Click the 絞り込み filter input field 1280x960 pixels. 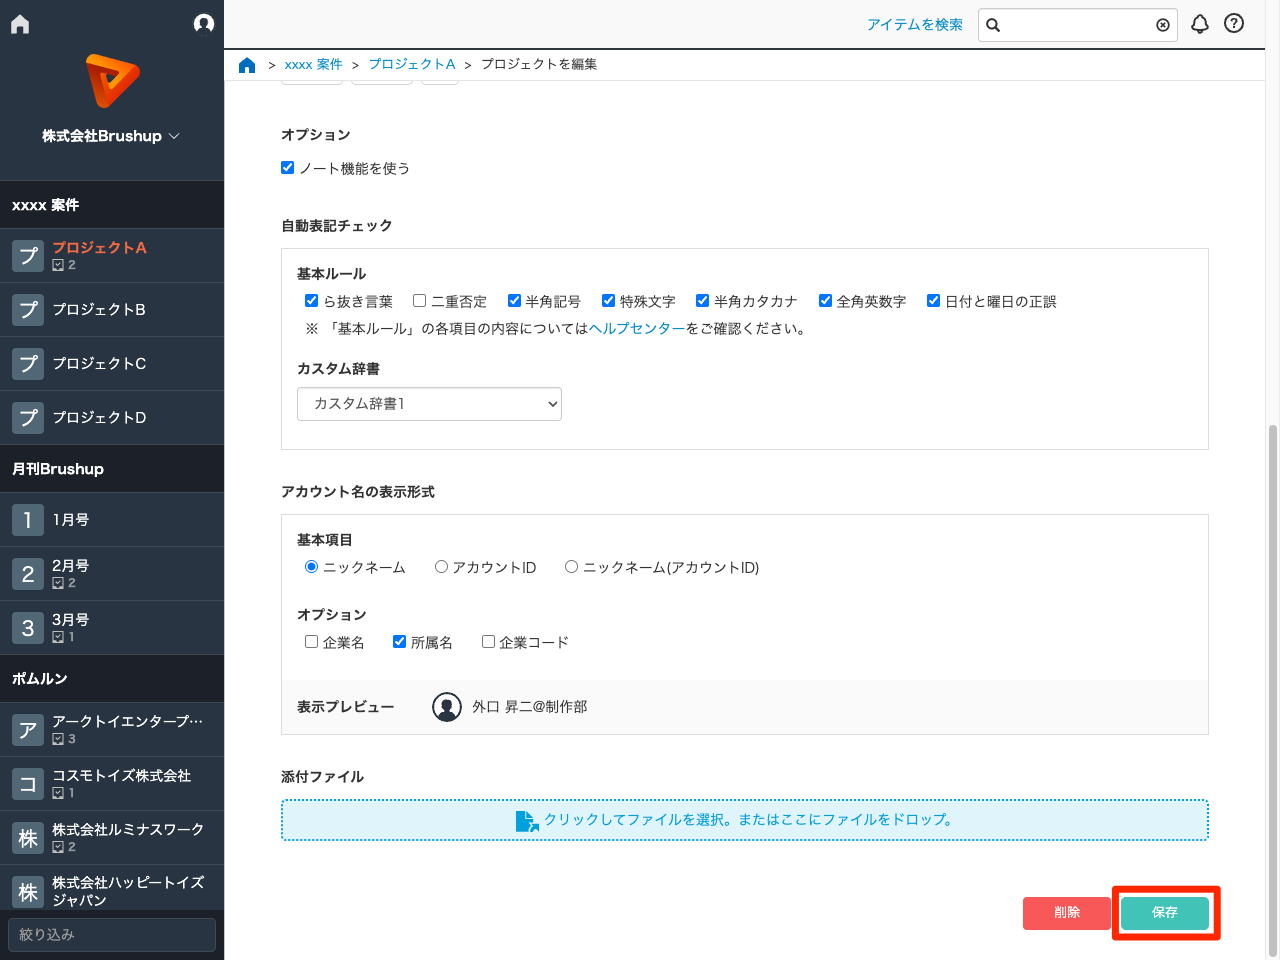point(111,935)
